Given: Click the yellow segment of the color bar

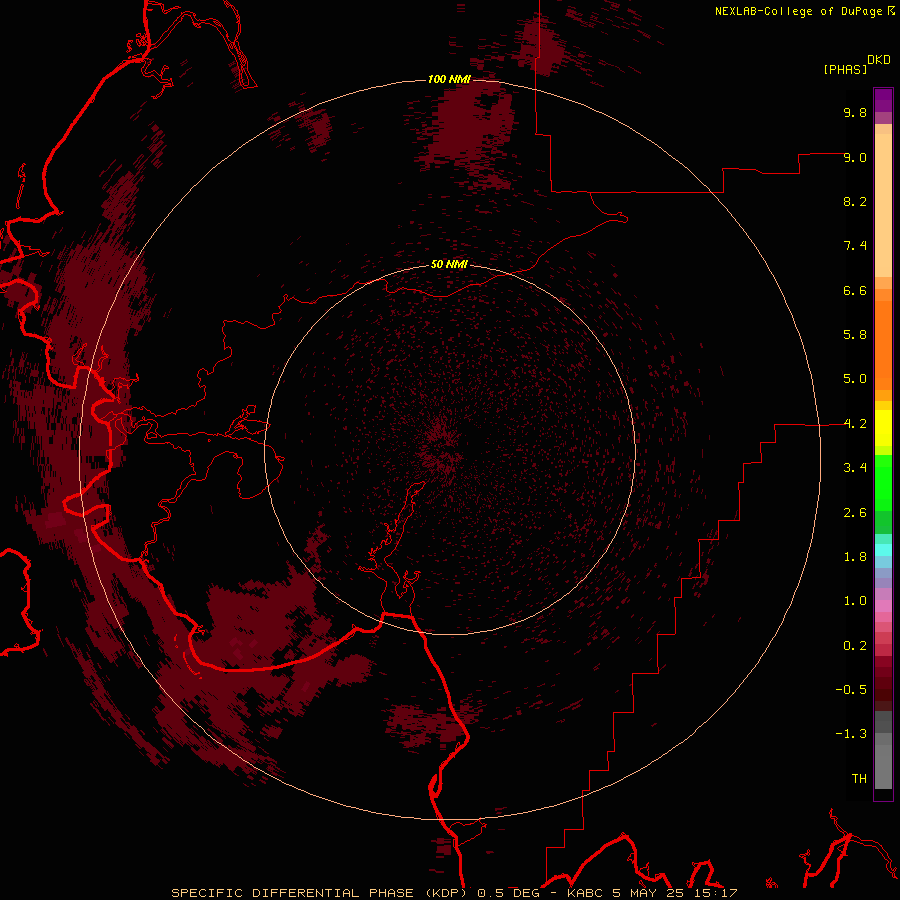Looking at the screenshot, I should pyautogui.click(x=883, y=428).
